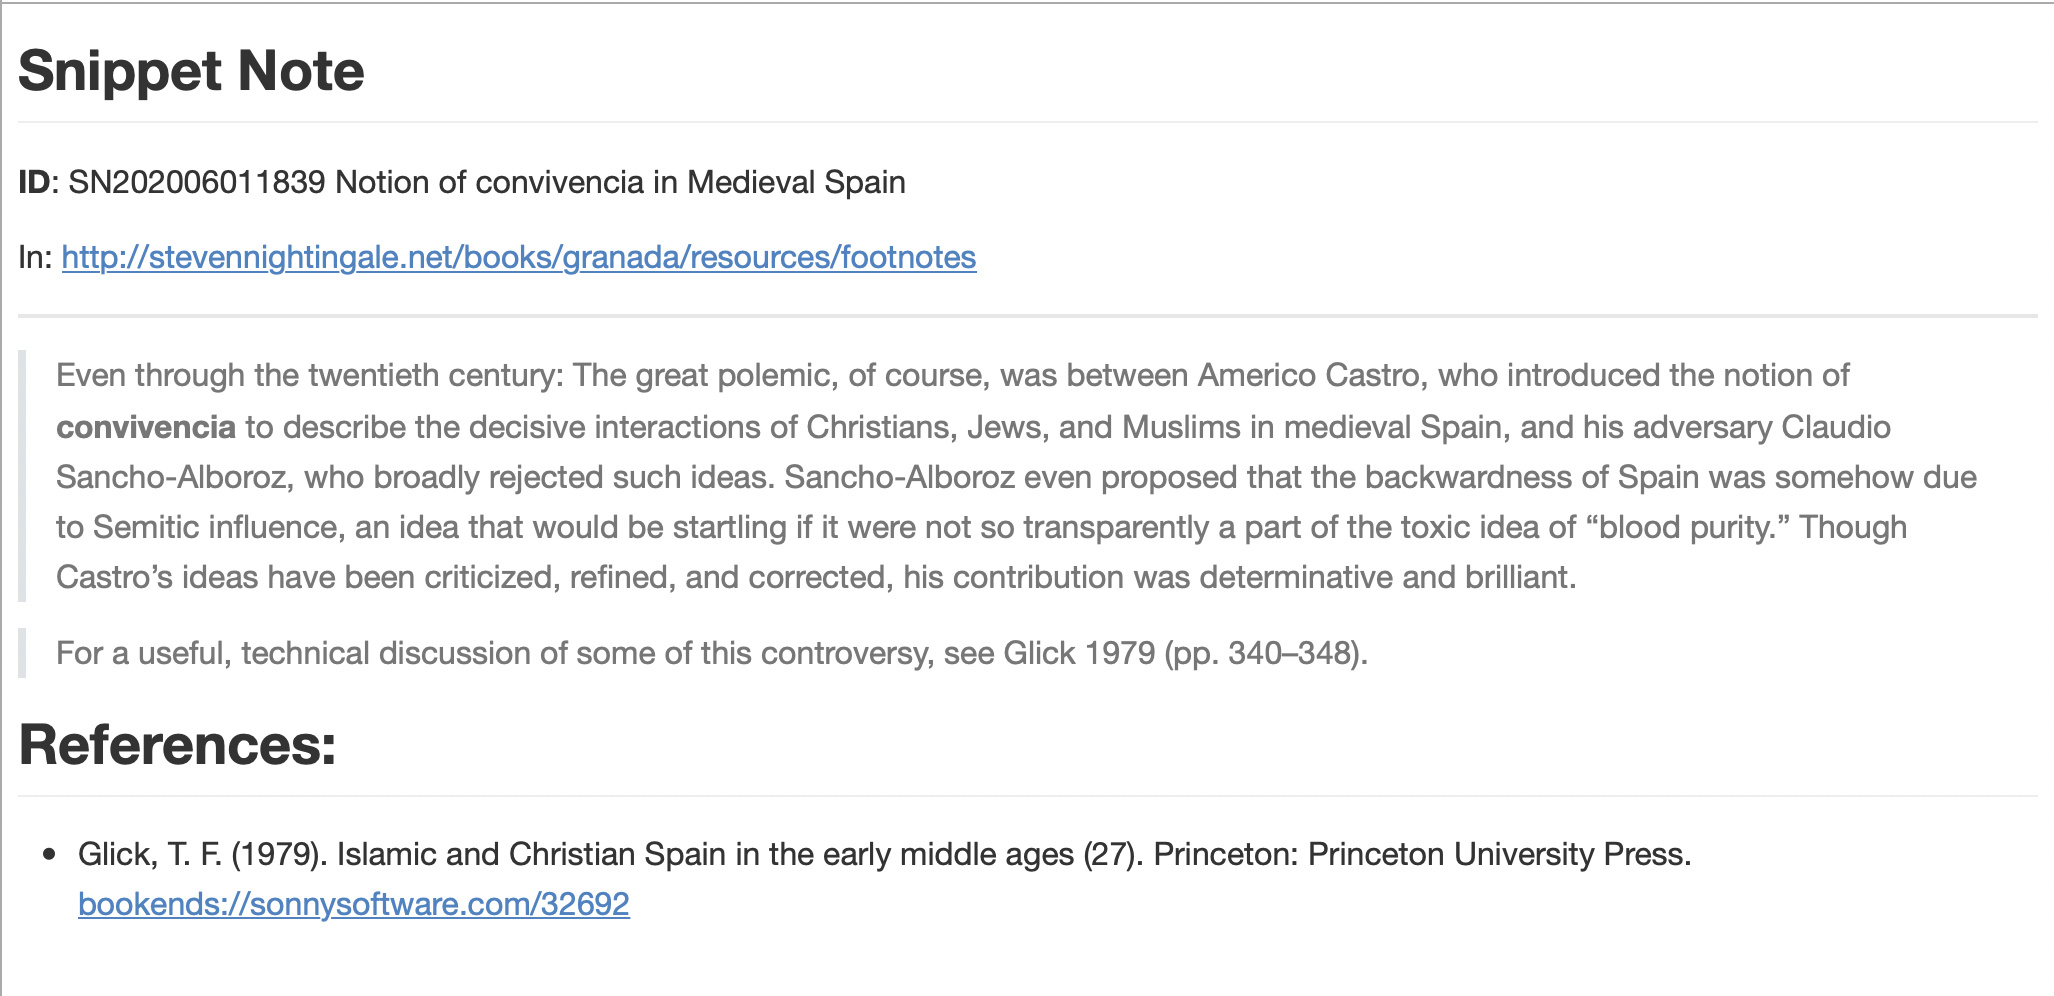Click the Glick, T. F. (1979) author text
The height and width of the screenshot is (996, 2054).
(202, 855)
